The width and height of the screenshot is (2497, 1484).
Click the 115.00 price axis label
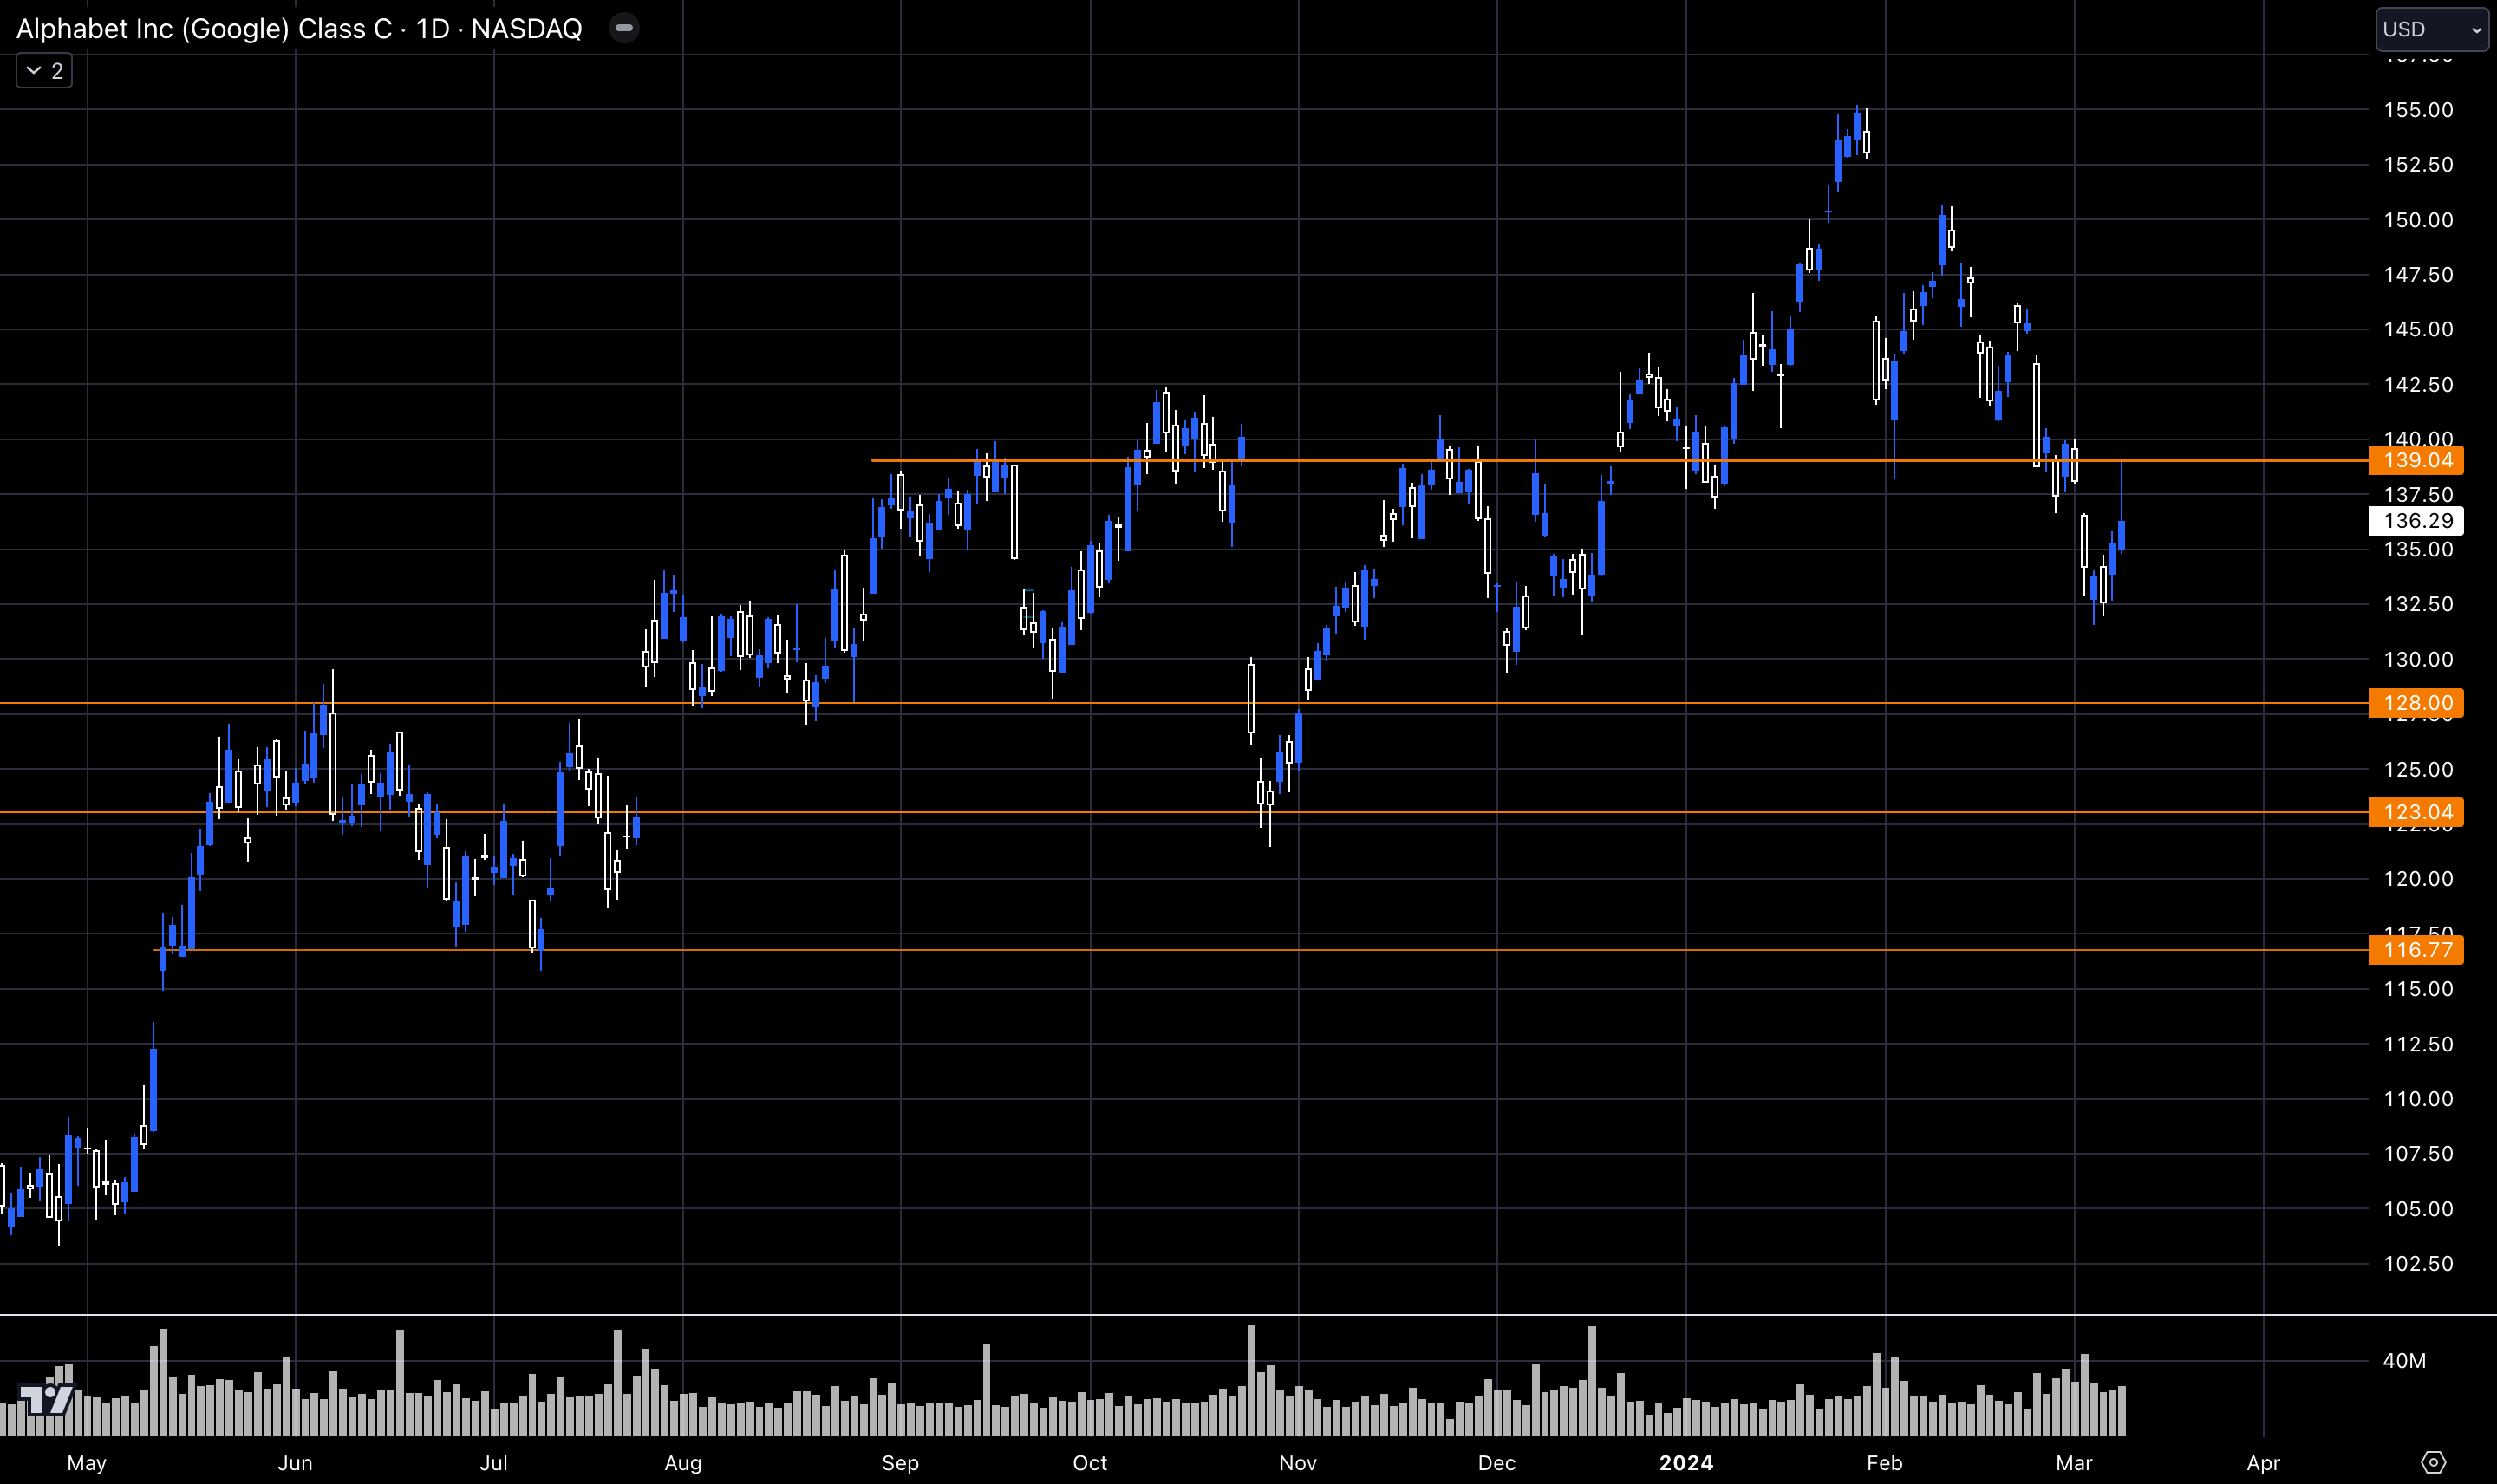(2418, 989)
